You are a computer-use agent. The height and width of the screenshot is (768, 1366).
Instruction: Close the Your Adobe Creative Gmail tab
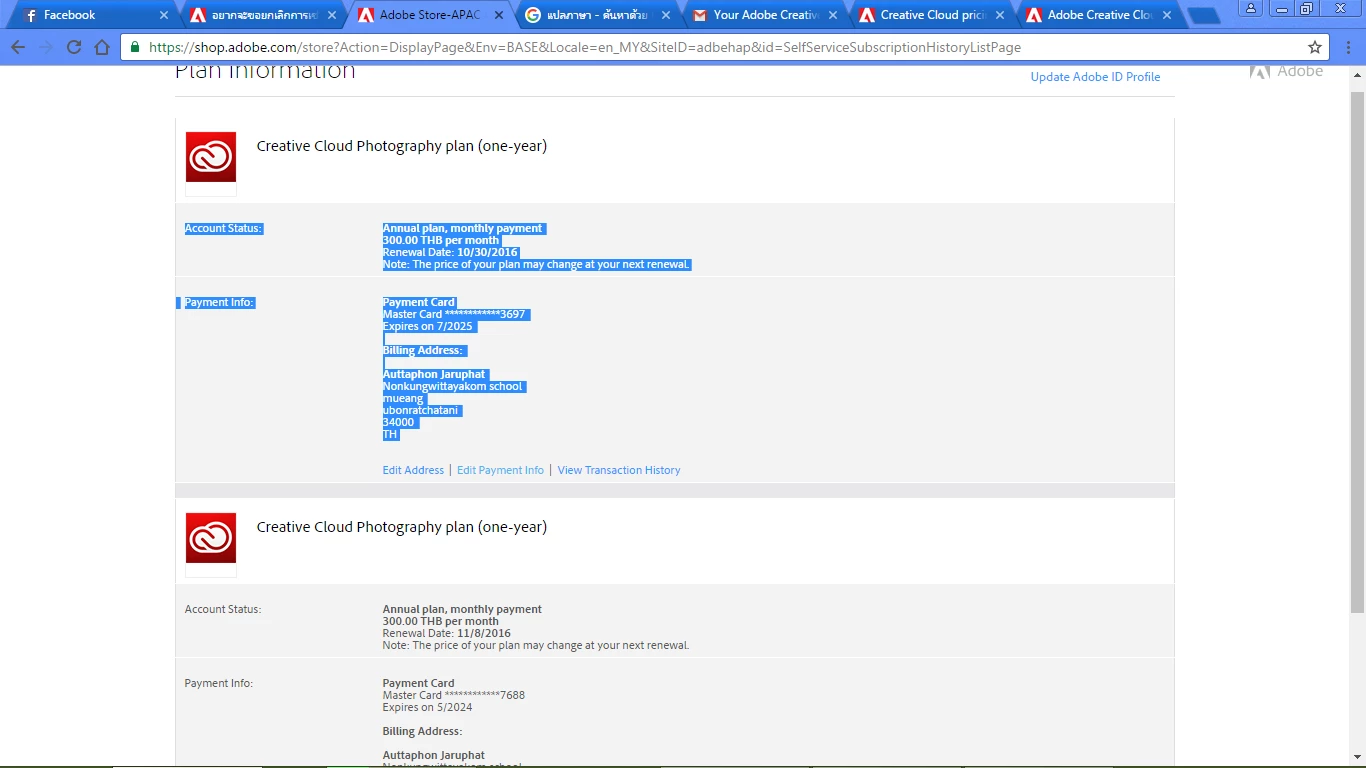pos(833,15)
